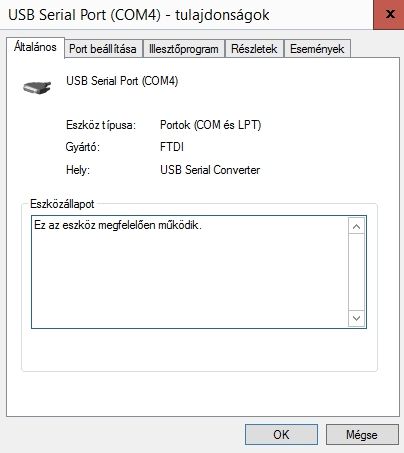View the Események tab

click(x=317, y=49)
